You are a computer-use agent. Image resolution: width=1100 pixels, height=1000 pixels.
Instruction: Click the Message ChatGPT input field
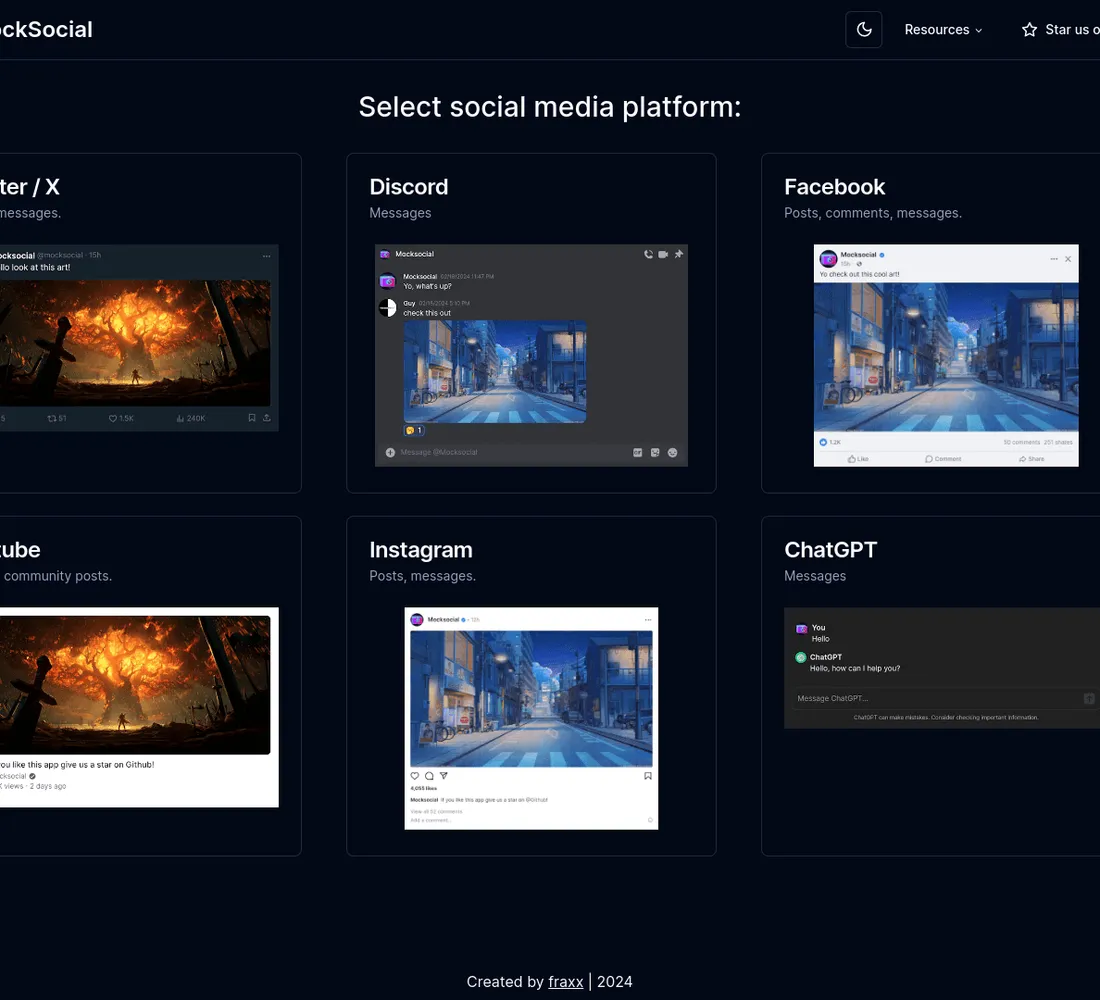pos(944,698)
